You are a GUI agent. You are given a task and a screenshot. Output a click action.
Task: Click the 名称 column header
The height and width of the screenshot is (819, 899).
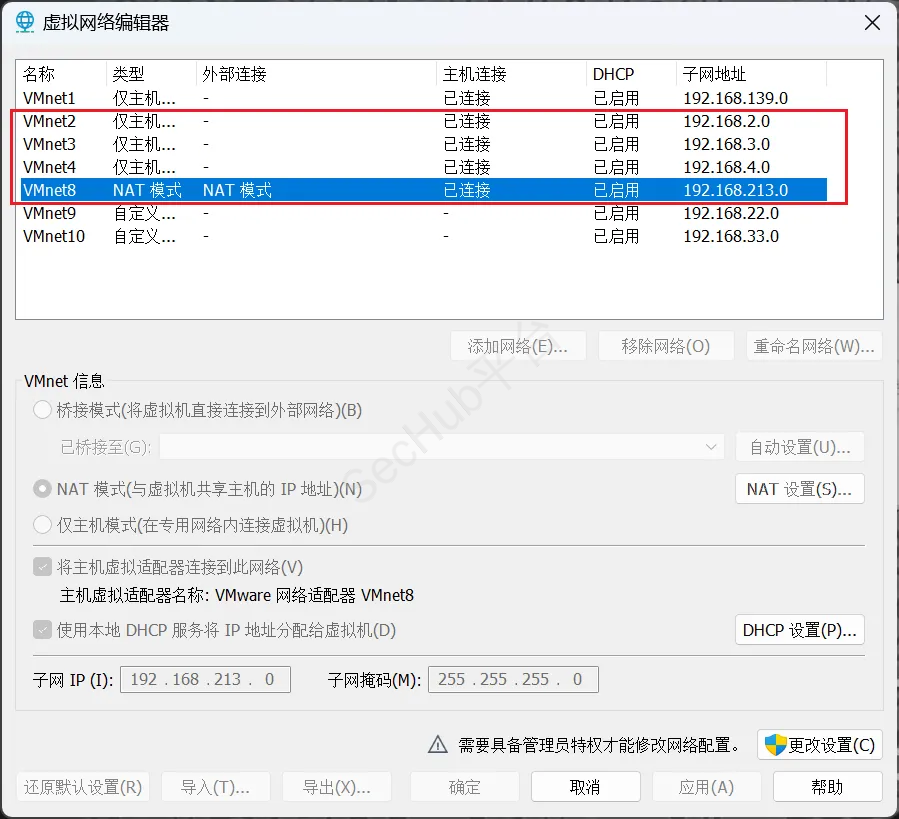61,74
